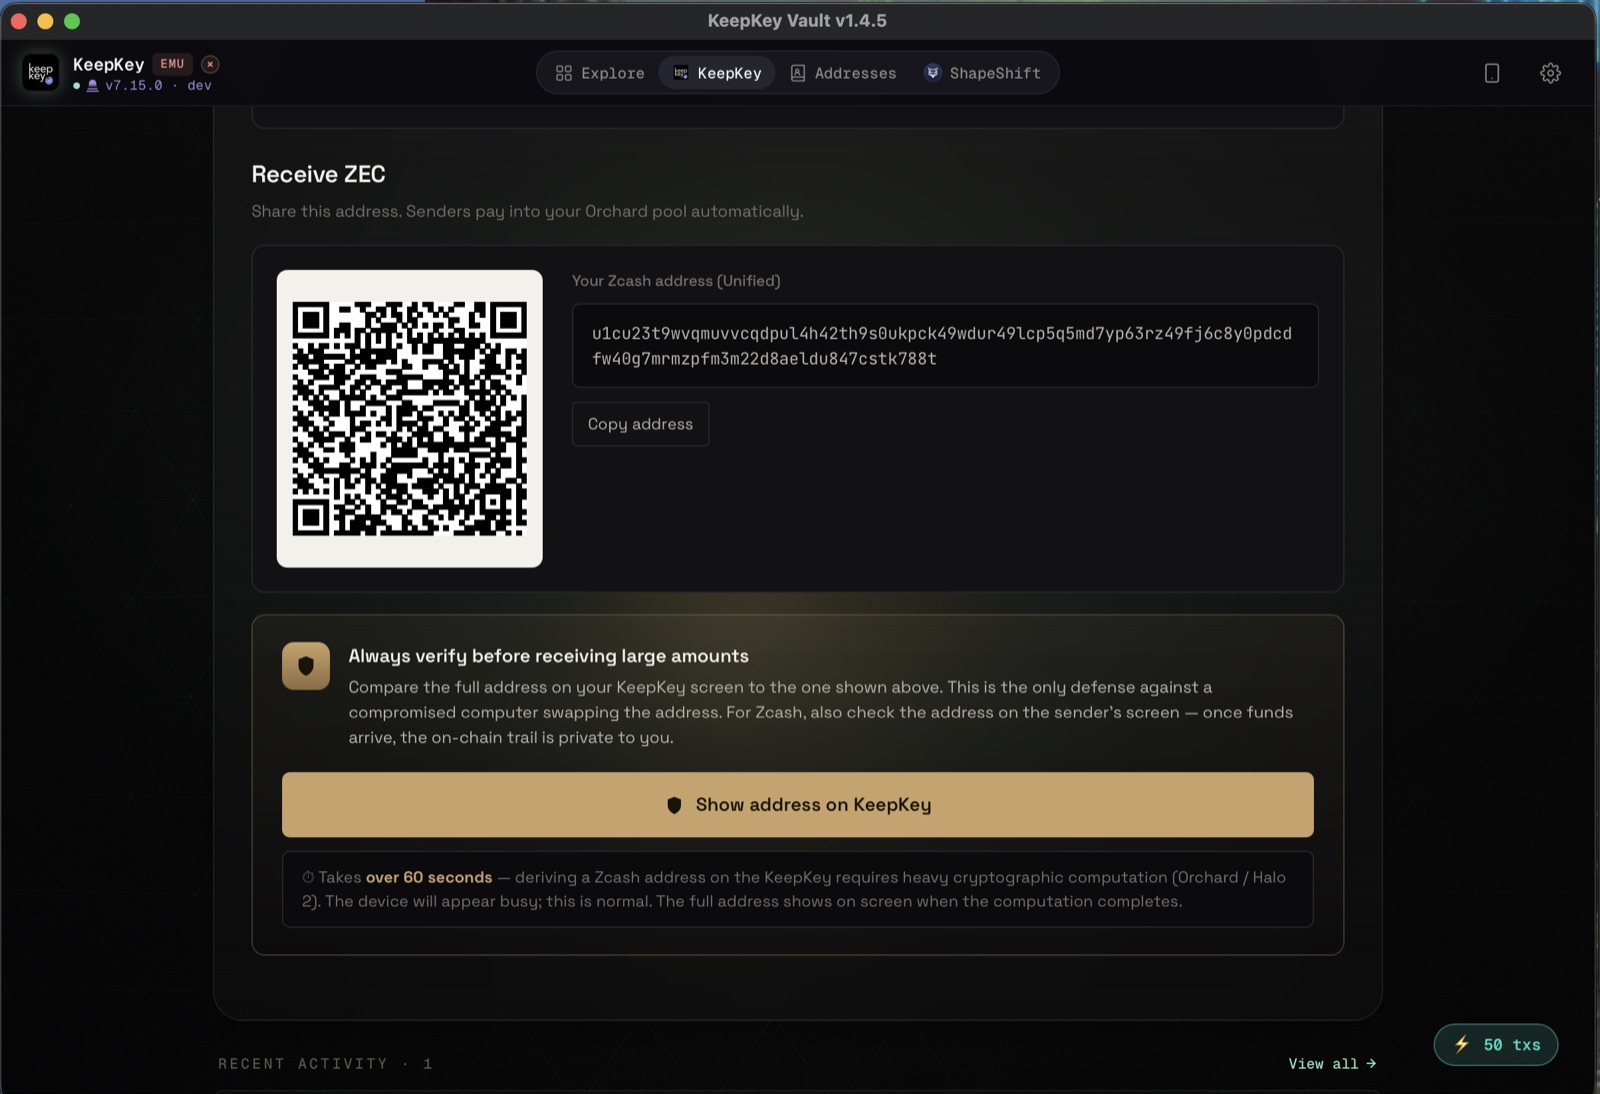Click the yellow macOS minimize window button
The width and height of the screenshot is (1600, 1094).
tap(45, 21)
